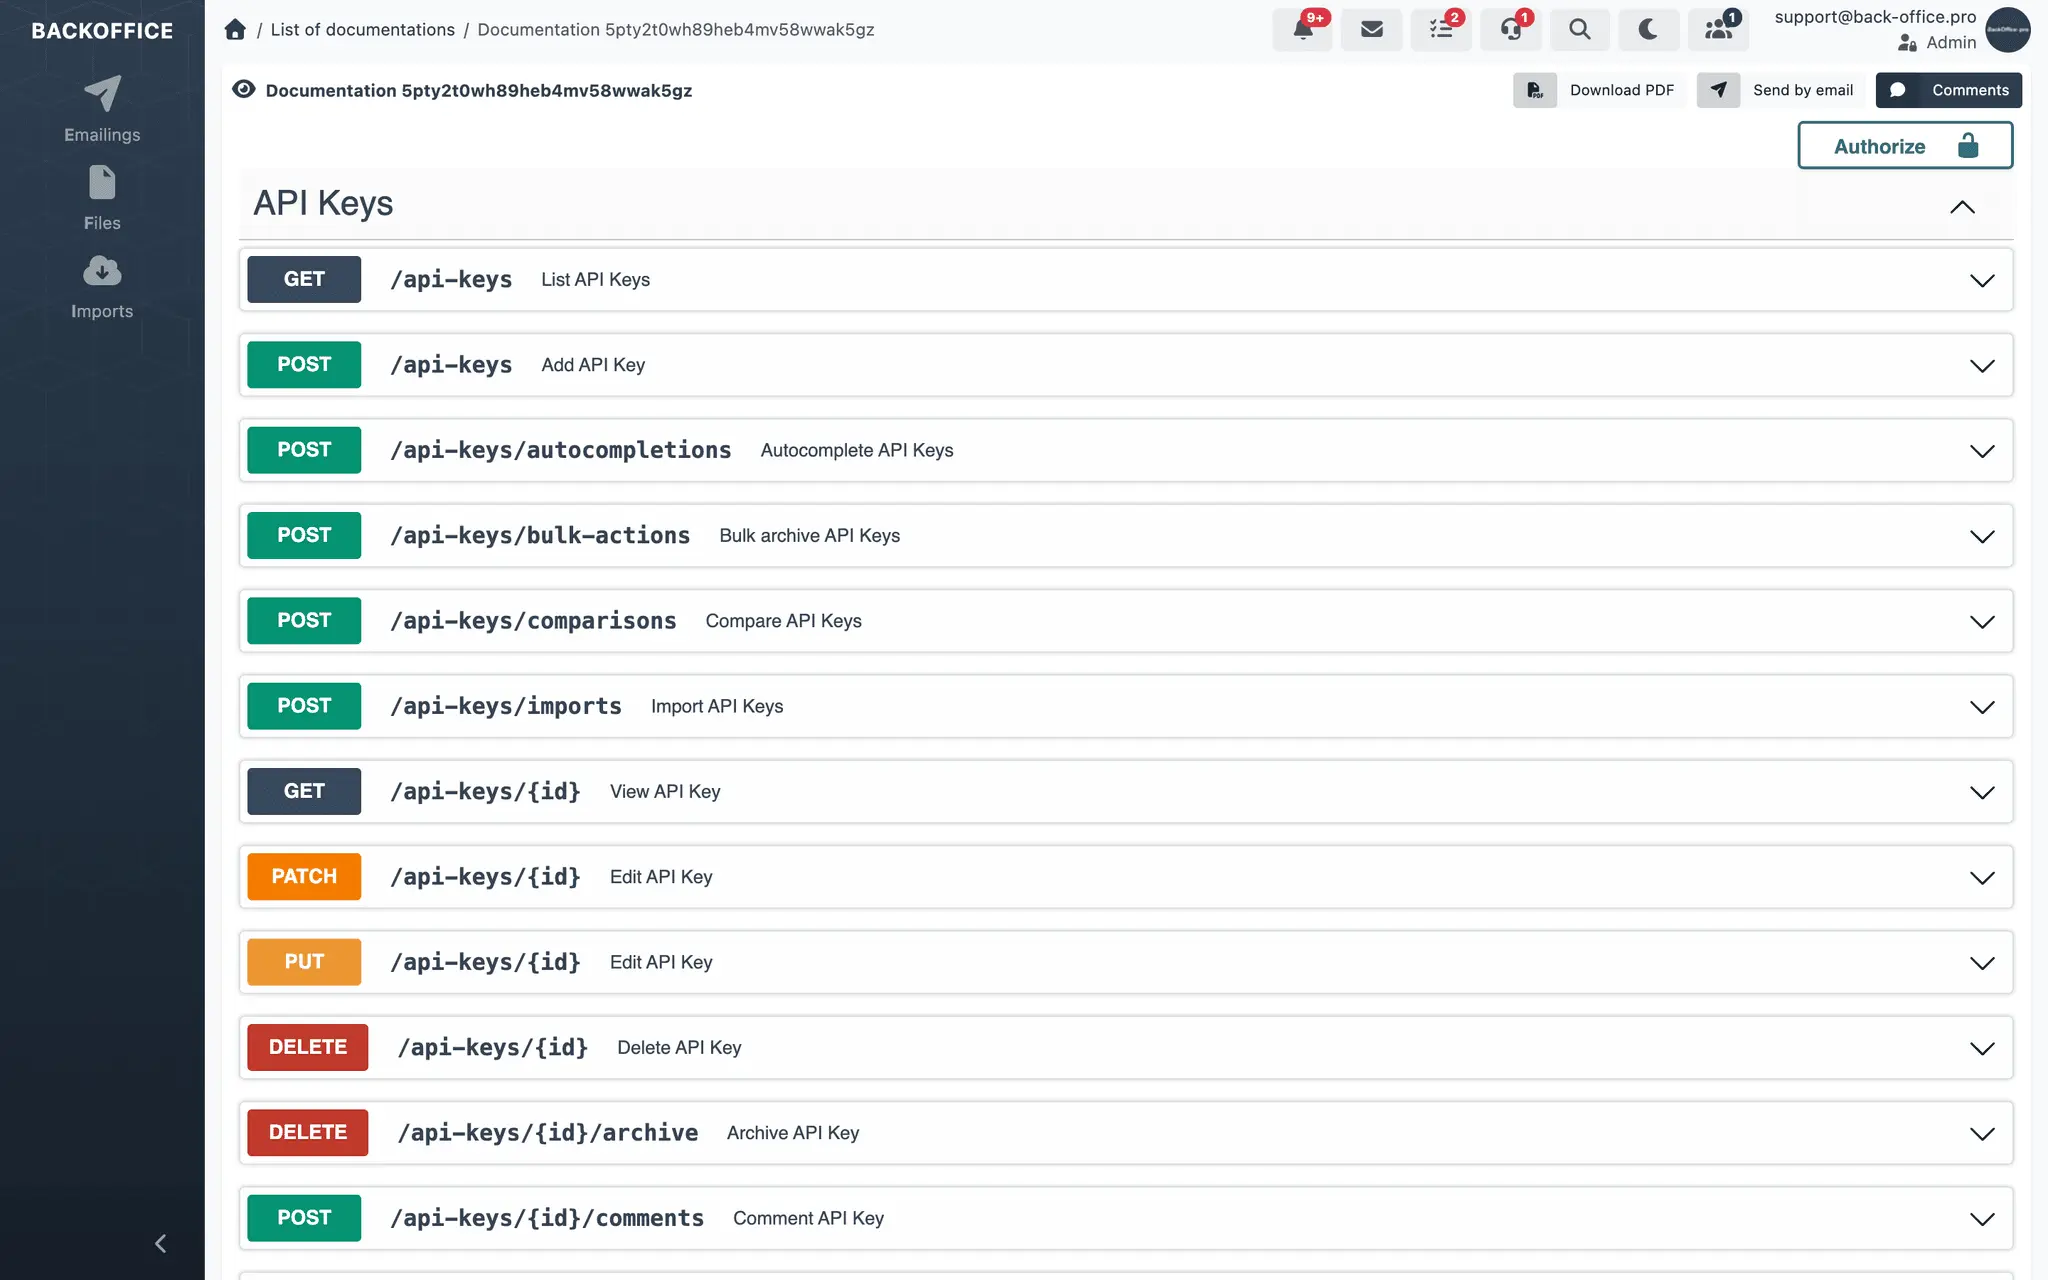Open the notifications bell icon
Viewport: 2048px width, 1280px height.
tap(1302, 29)
